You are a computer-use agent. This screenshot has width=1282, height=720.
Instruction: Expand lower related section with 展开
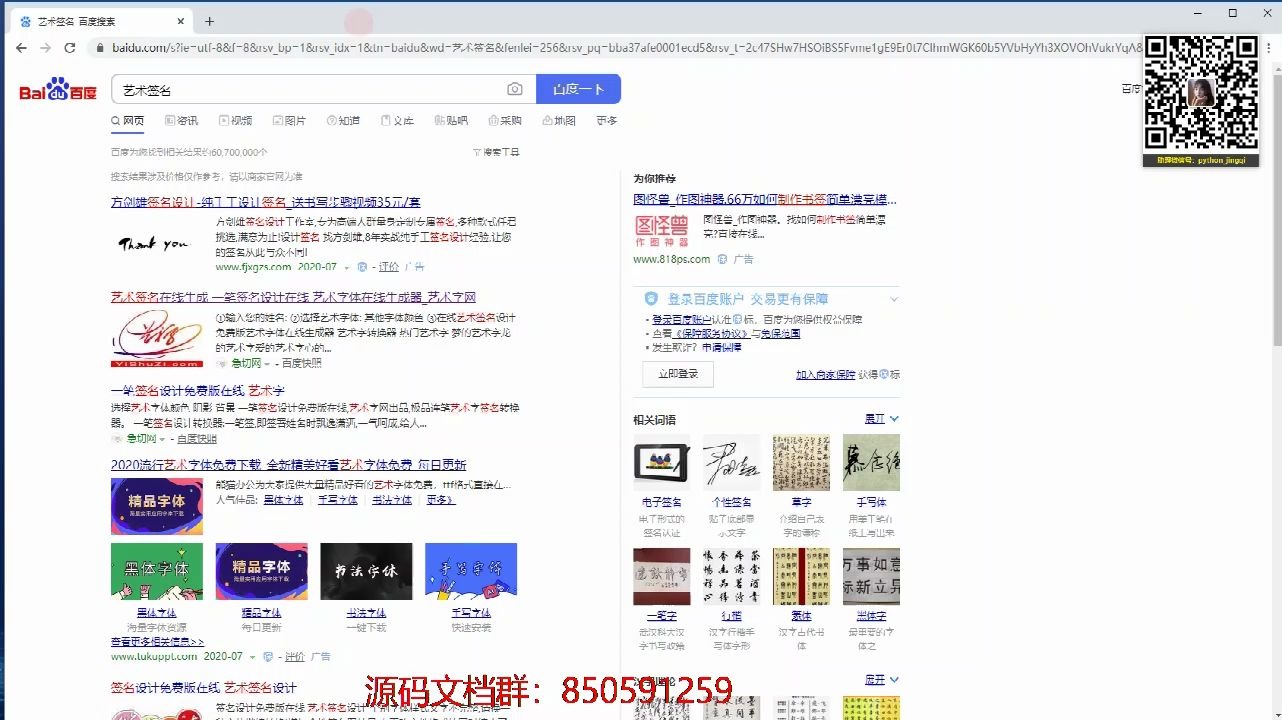(x=882, y=680)
